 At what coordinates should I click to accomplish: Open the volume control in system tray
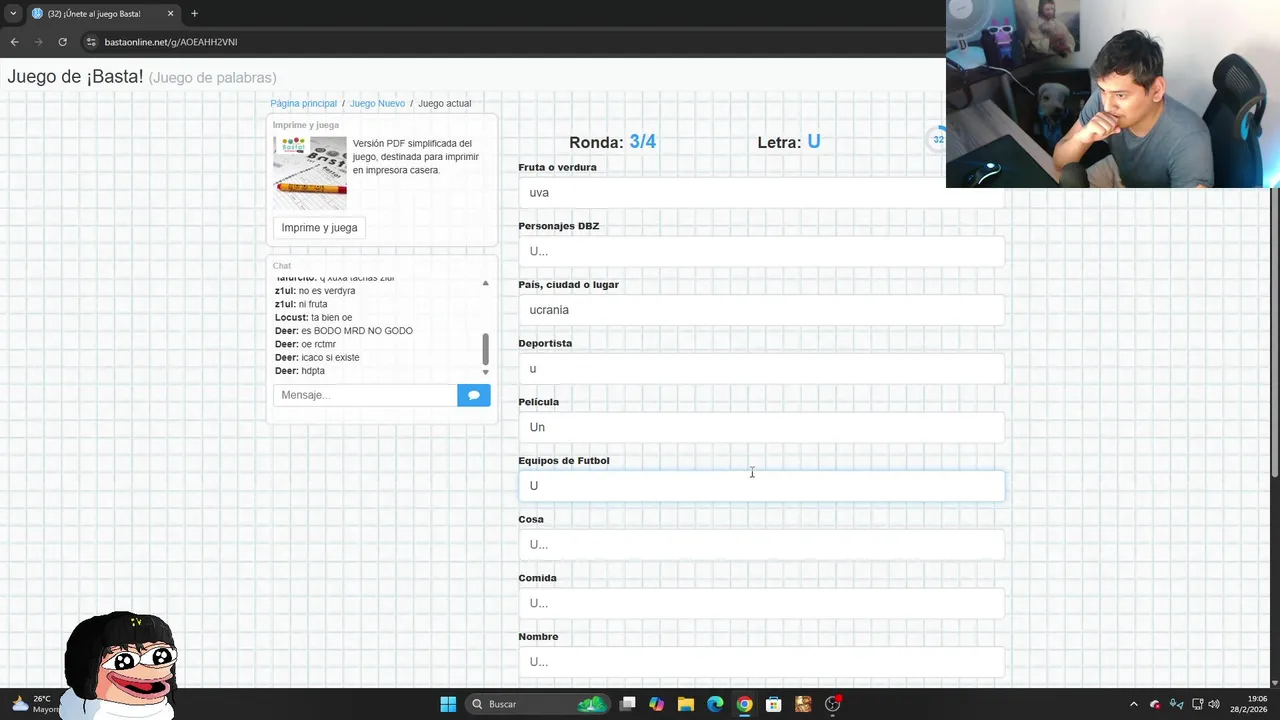[x=1214, y=704]
